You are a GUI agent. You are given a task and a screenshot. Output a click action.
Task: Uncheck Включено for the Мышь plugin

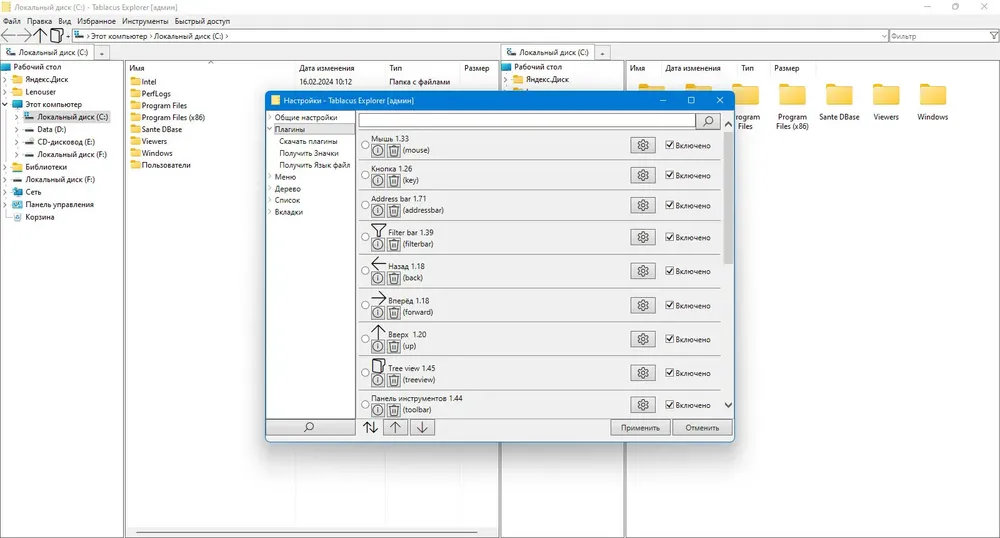click(x=670, y=145)
